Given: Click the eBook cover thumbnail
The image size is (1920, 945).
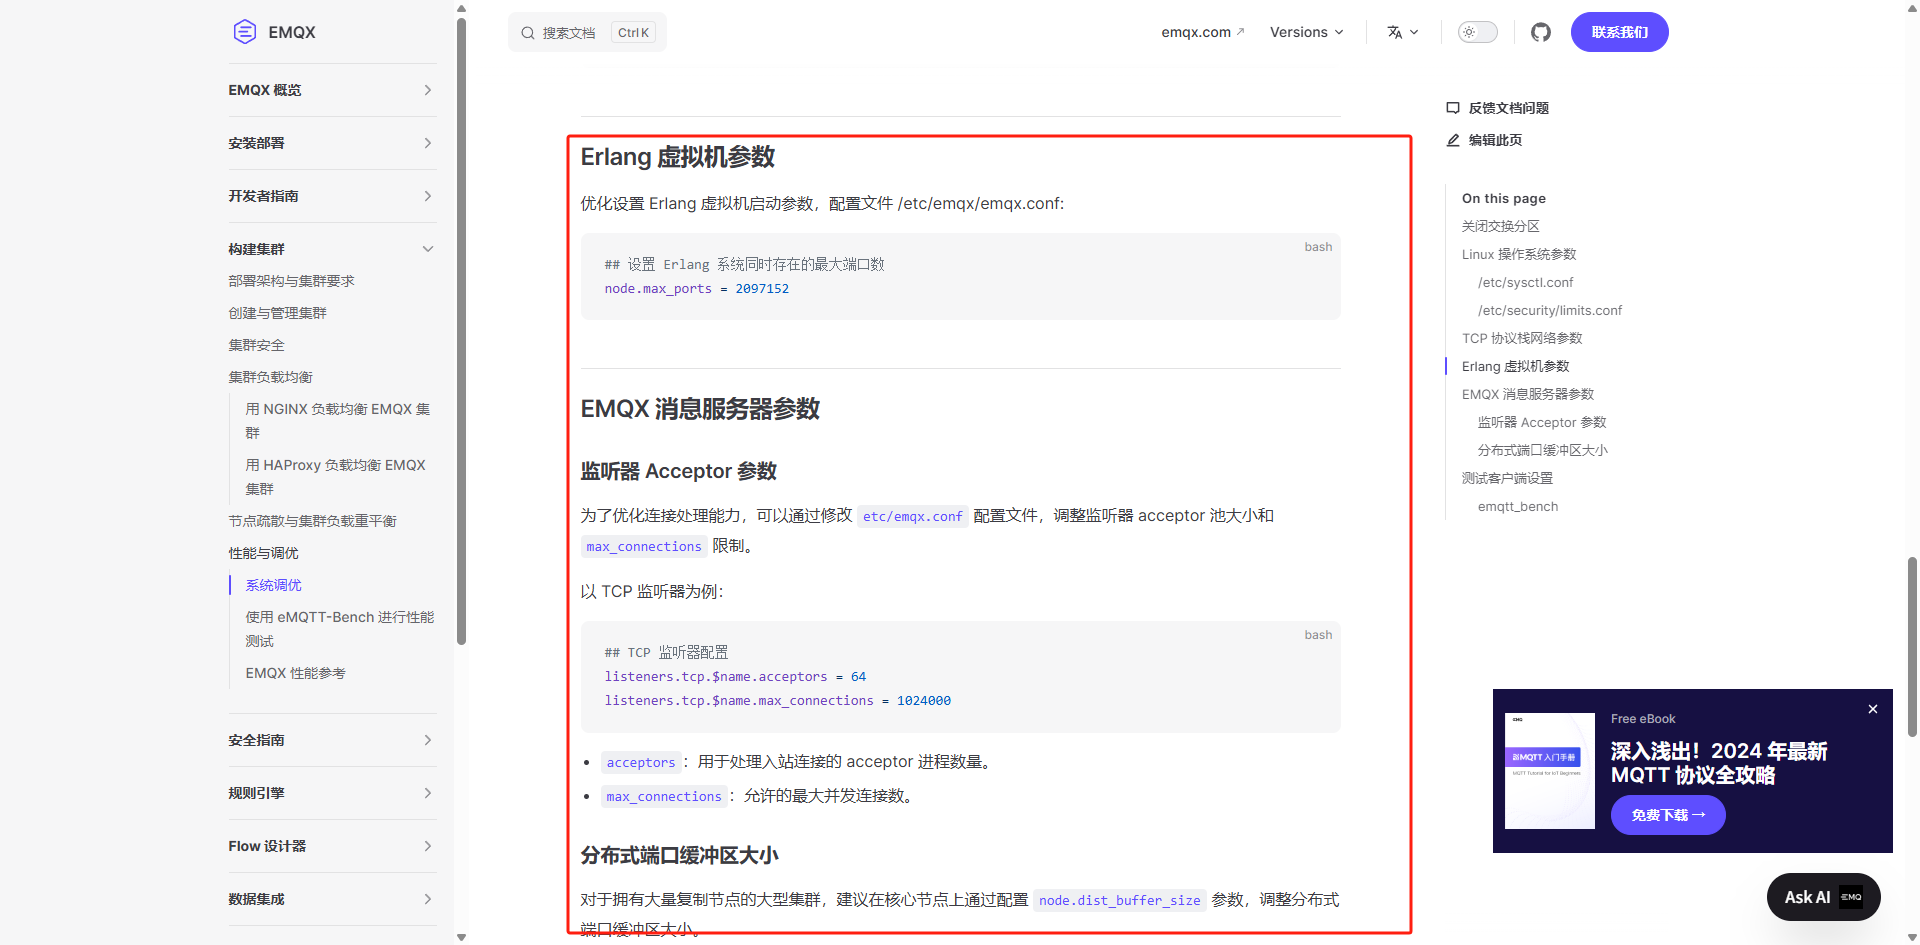Looking at the screenshot, I should pos(1550,771).
